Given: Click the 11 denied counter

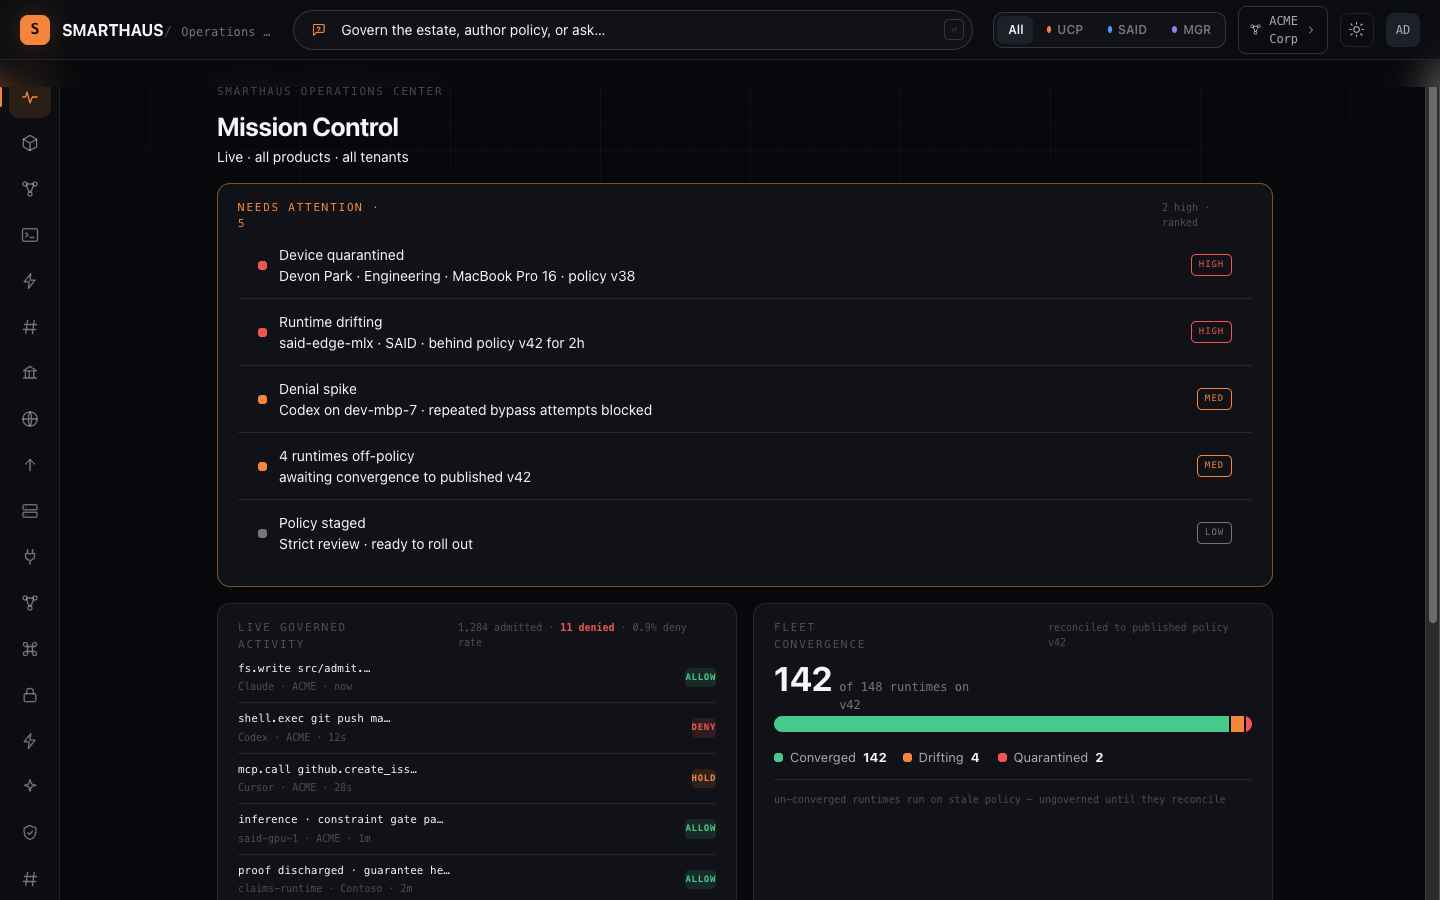Looking at the screenshot, I should click(x=587, y=628).
